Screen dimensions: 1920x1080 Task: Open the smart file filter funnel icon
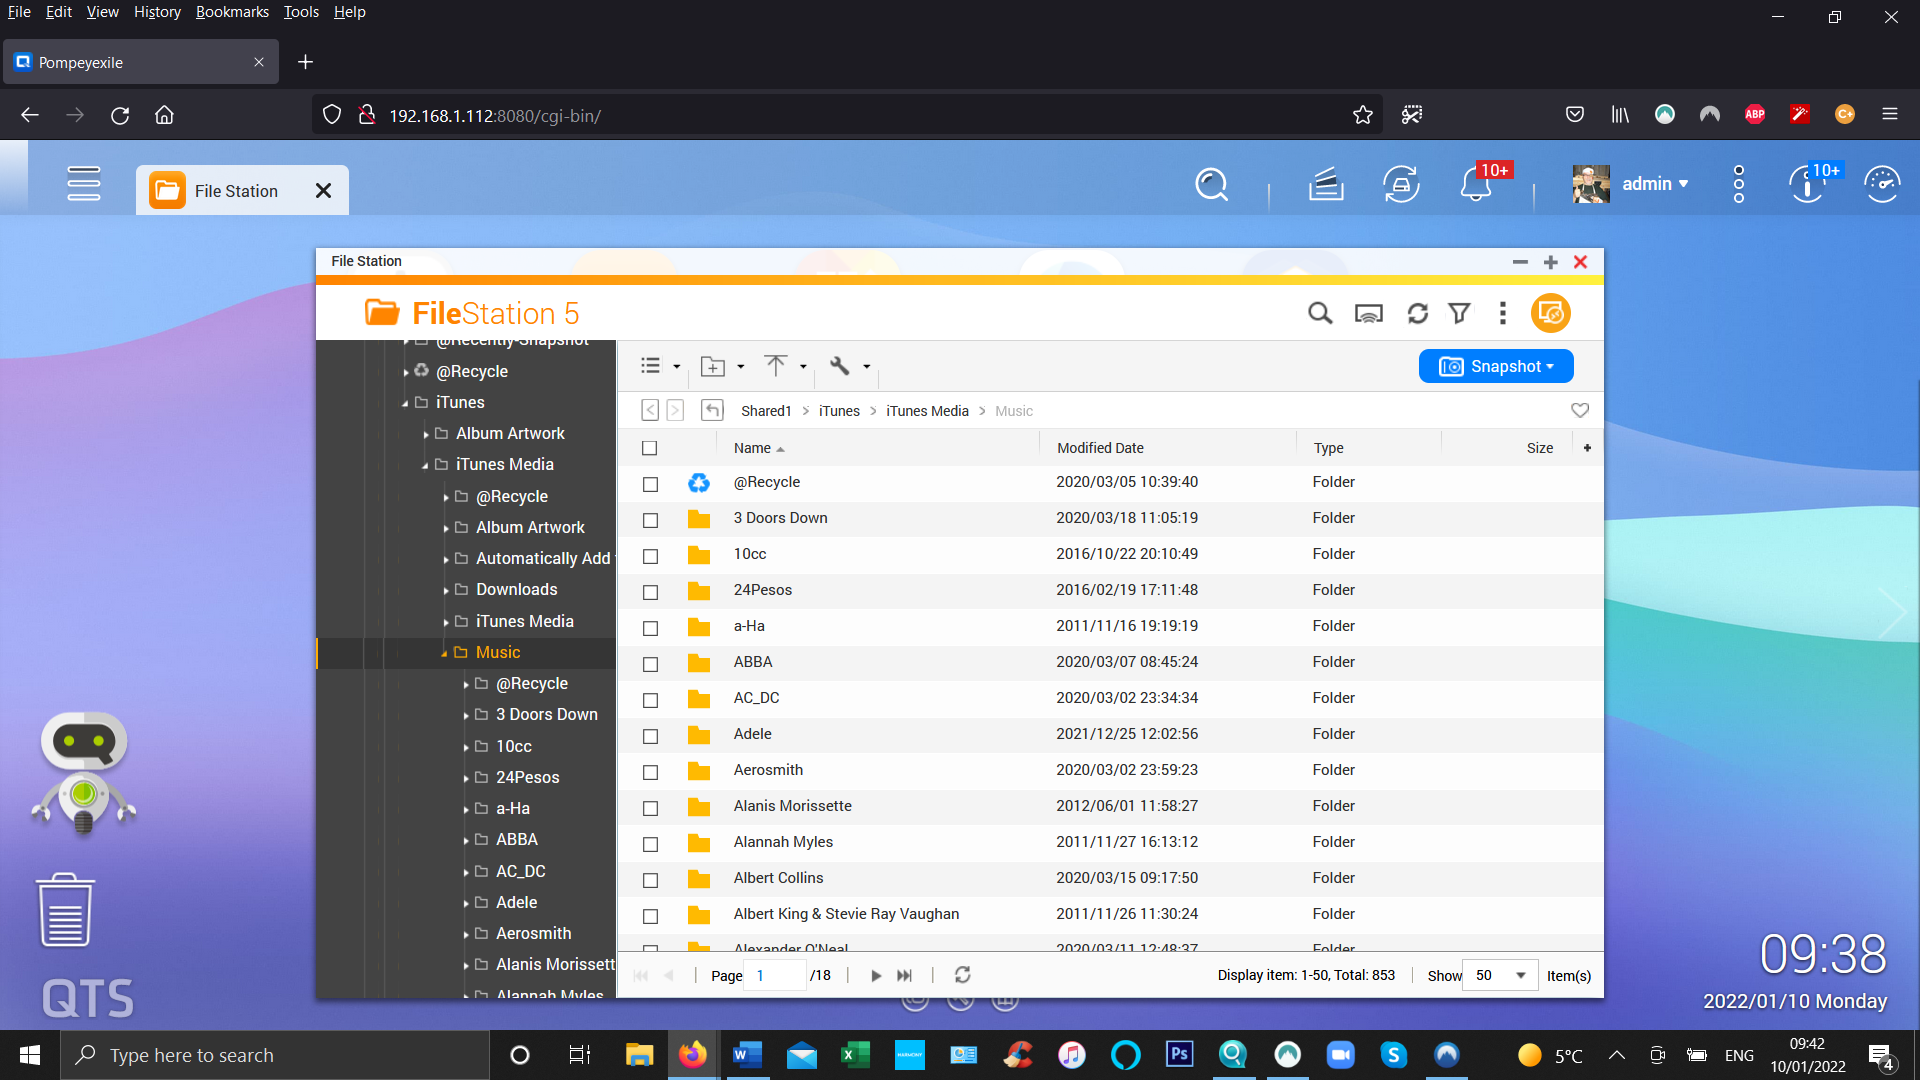click(1459, 314)
